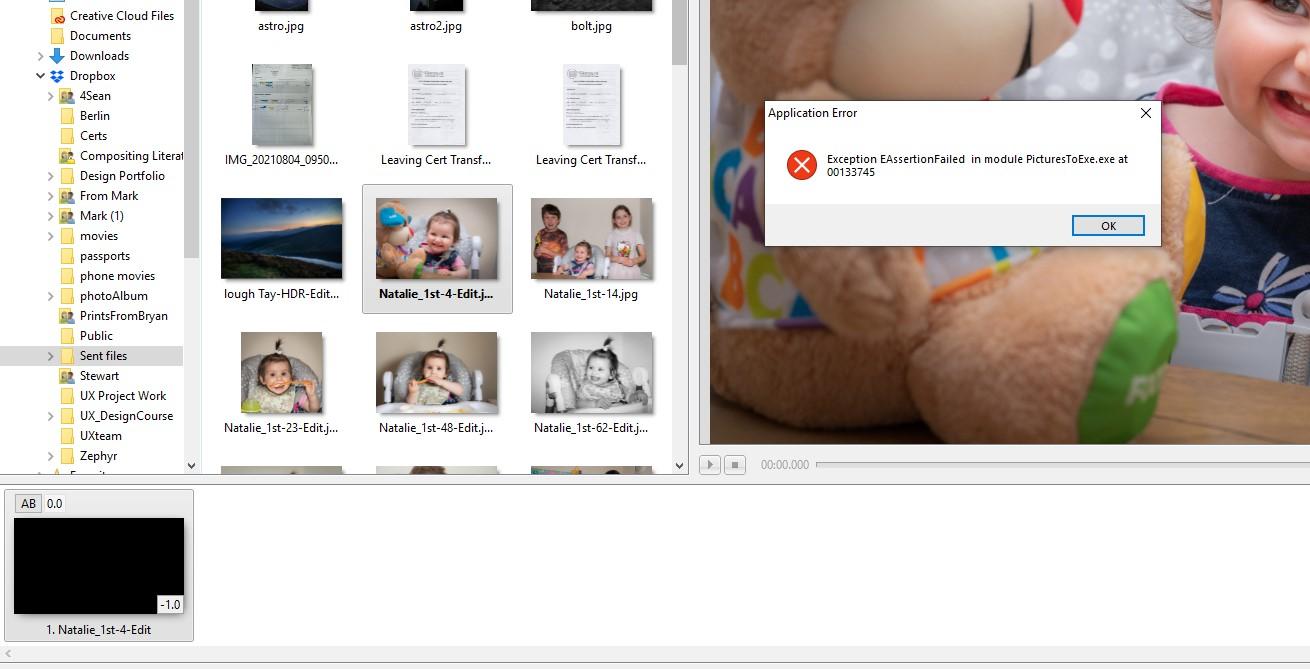Click the red error icon in dialog
Screen dimensions: 1310x669
point(801,165)
